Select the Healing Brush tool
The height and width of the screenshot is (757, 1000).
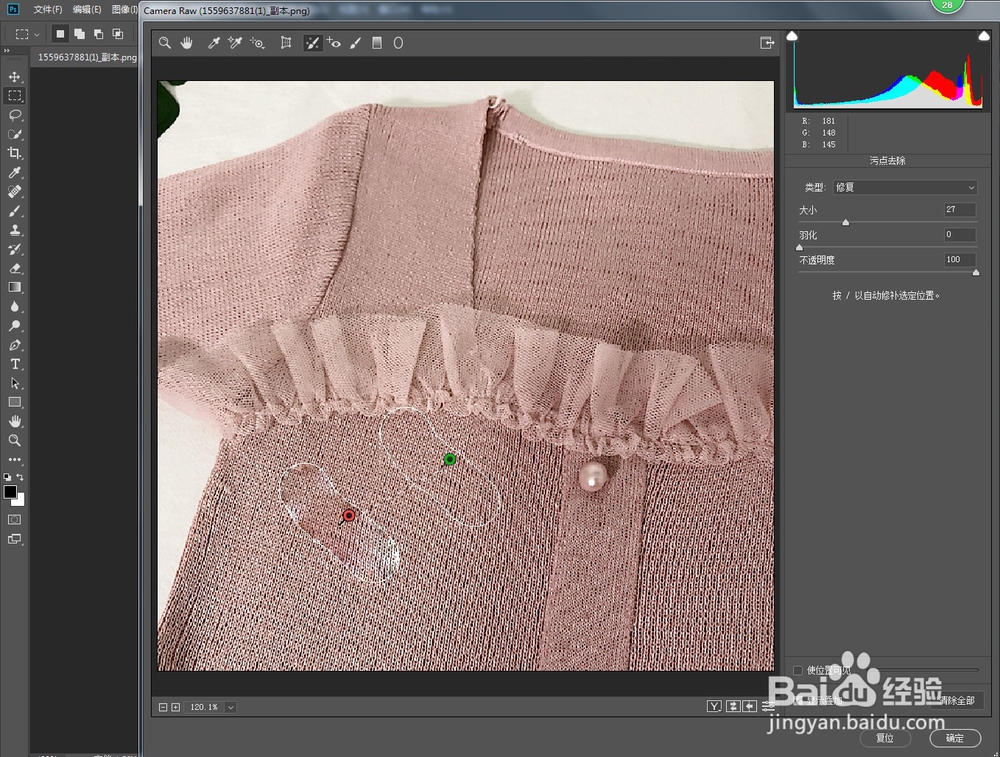(15, 191)
